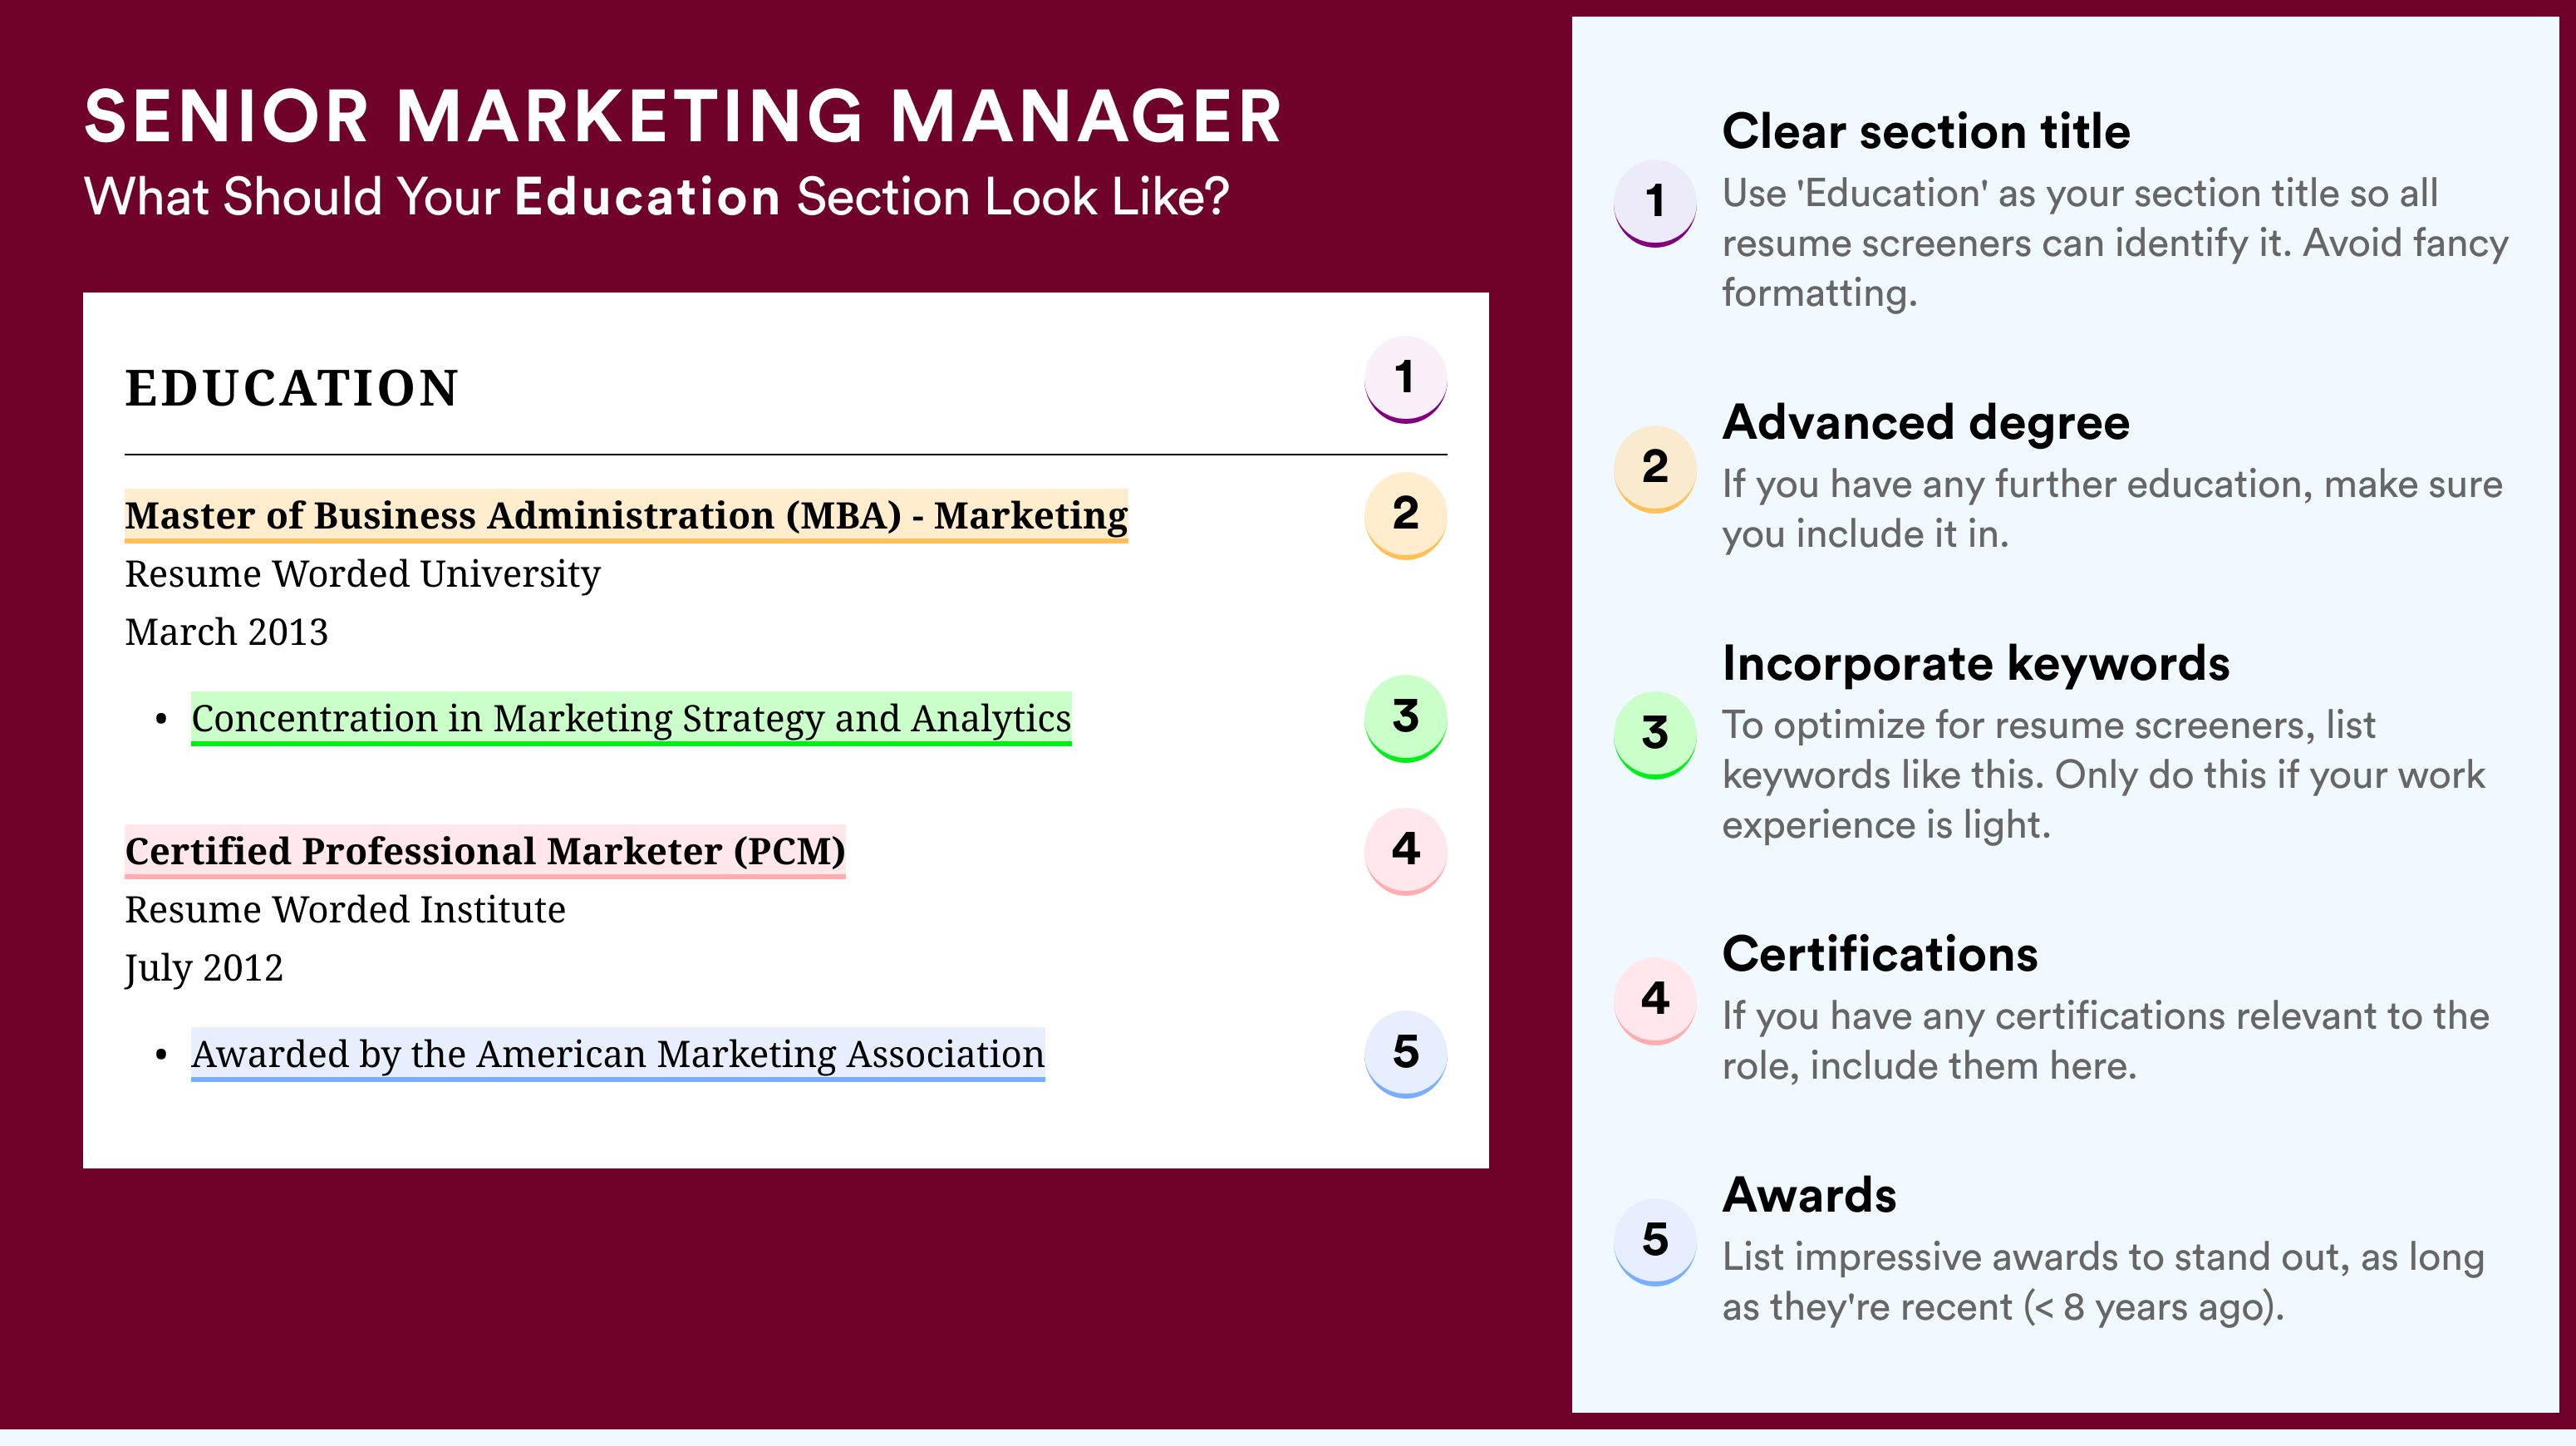Click the 'Certifications' tip heading
Viewport: 2576px width, 1446px height.
point(1880,954)
